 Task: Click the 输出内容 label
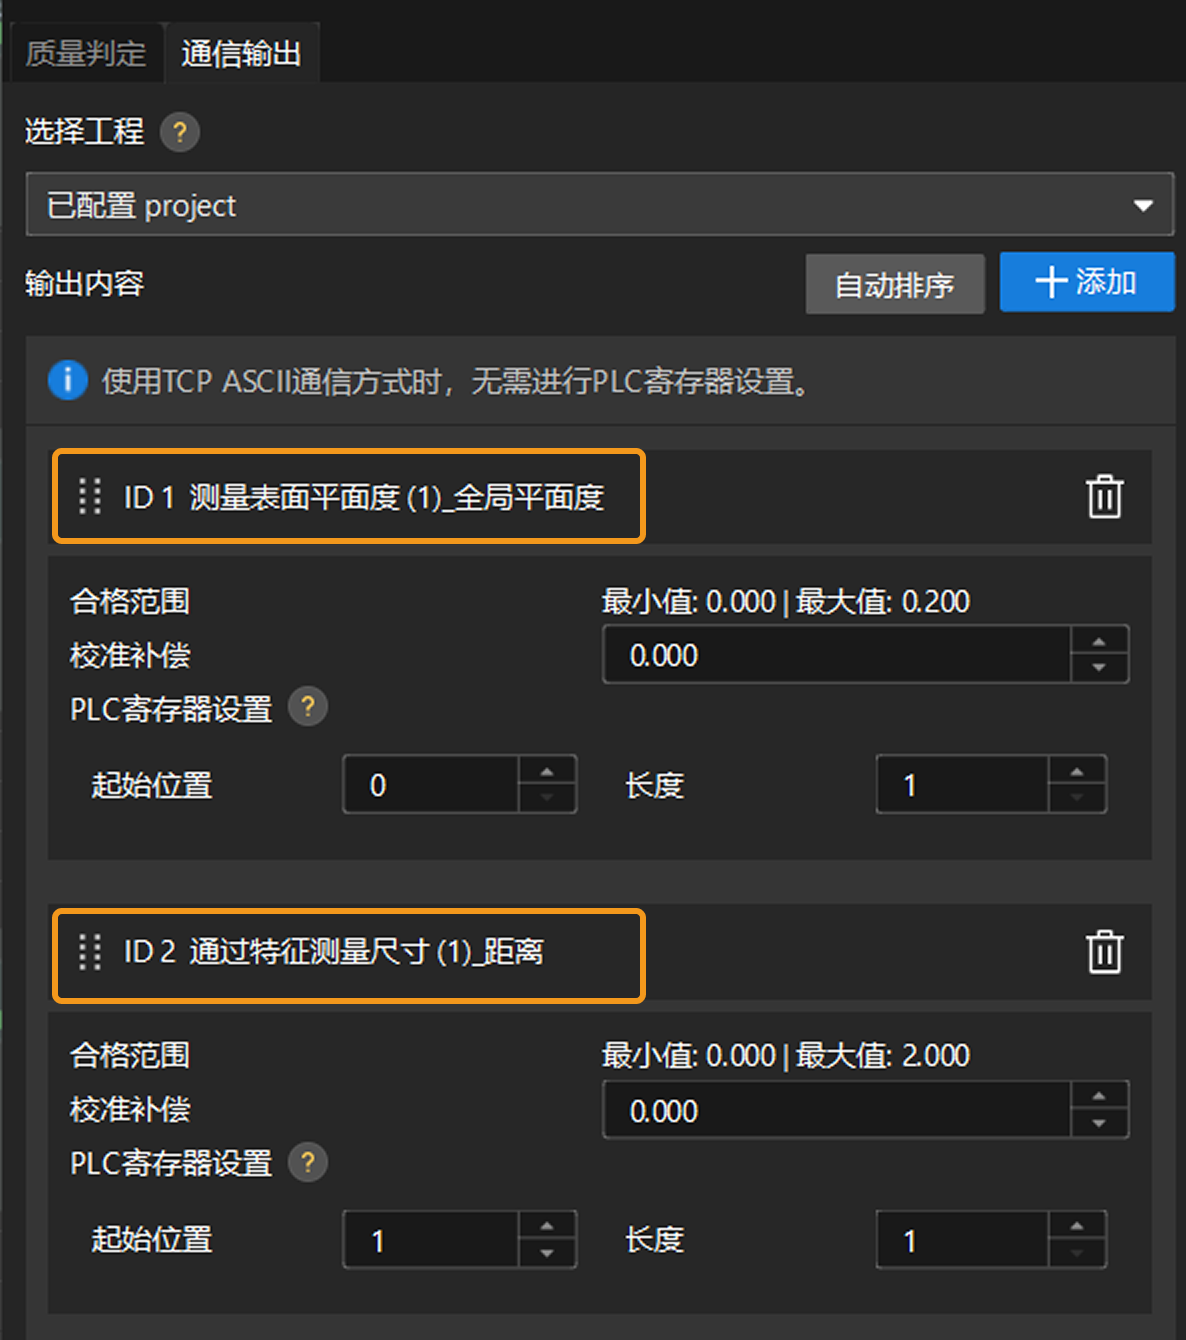point(84,283)
